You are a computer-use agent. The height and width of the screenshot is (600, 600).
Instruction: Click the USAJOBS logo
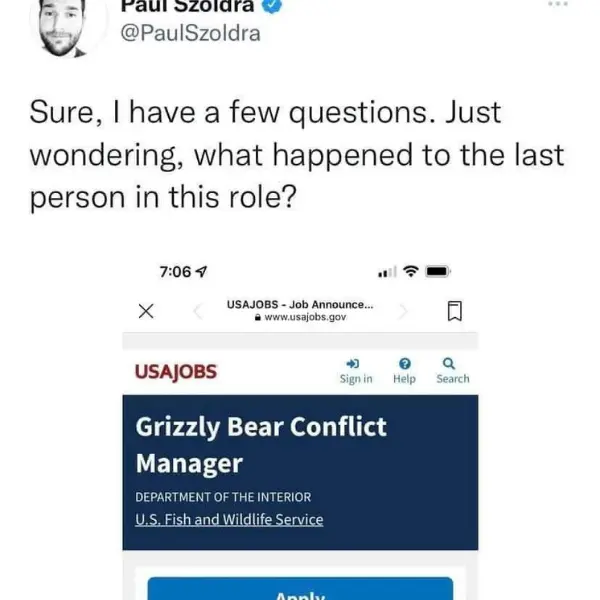tap(175, 372)
